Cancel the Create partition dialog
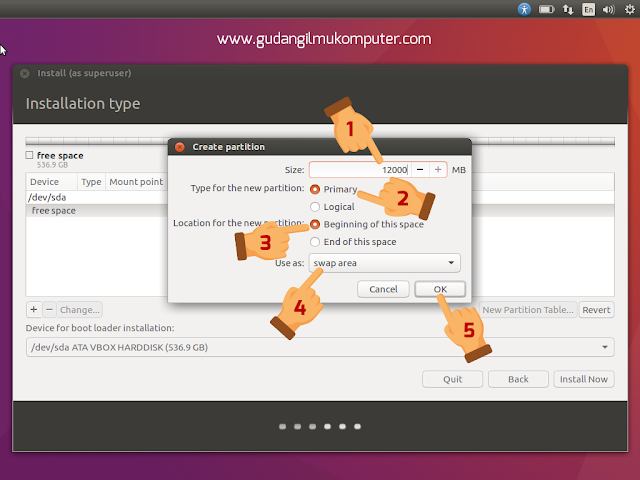The height and width of the screenshot is (480, 640). pyautogui.click(x=383, y=289)
